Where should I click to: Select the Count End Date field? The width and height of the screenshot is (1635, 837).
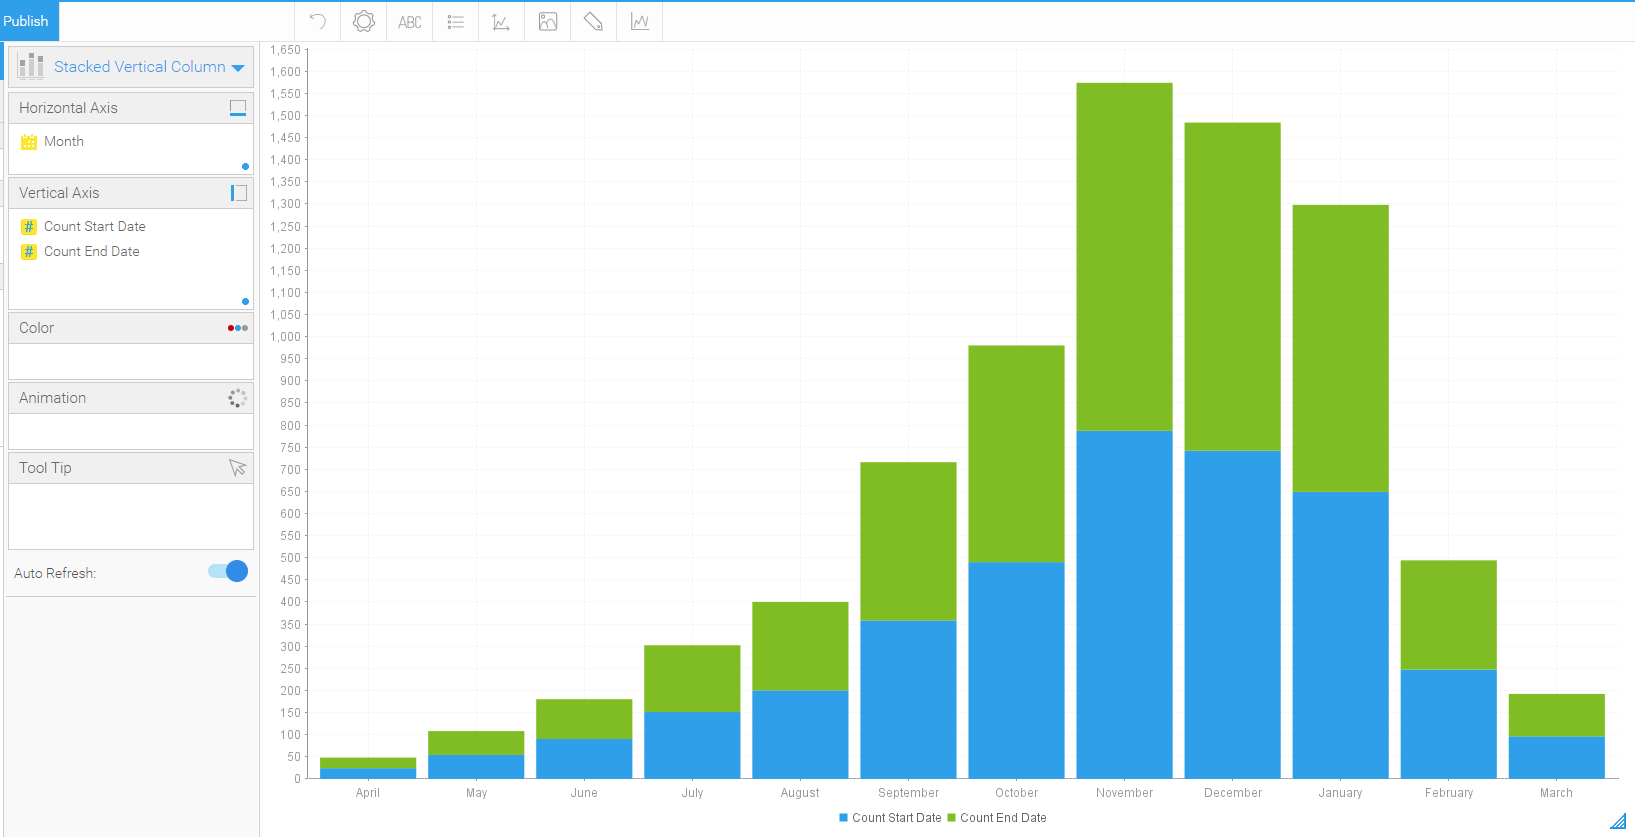92,252
